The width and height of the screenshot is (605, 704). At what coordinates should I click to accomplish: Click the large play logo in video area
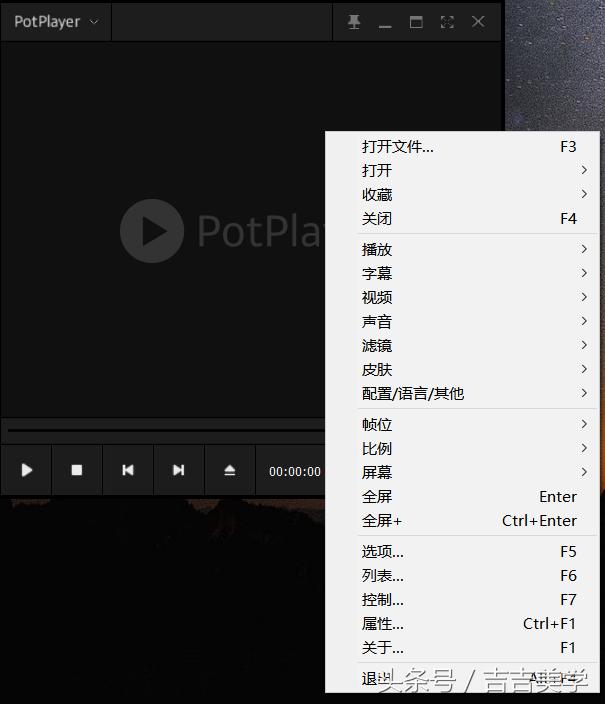point(152,231)
